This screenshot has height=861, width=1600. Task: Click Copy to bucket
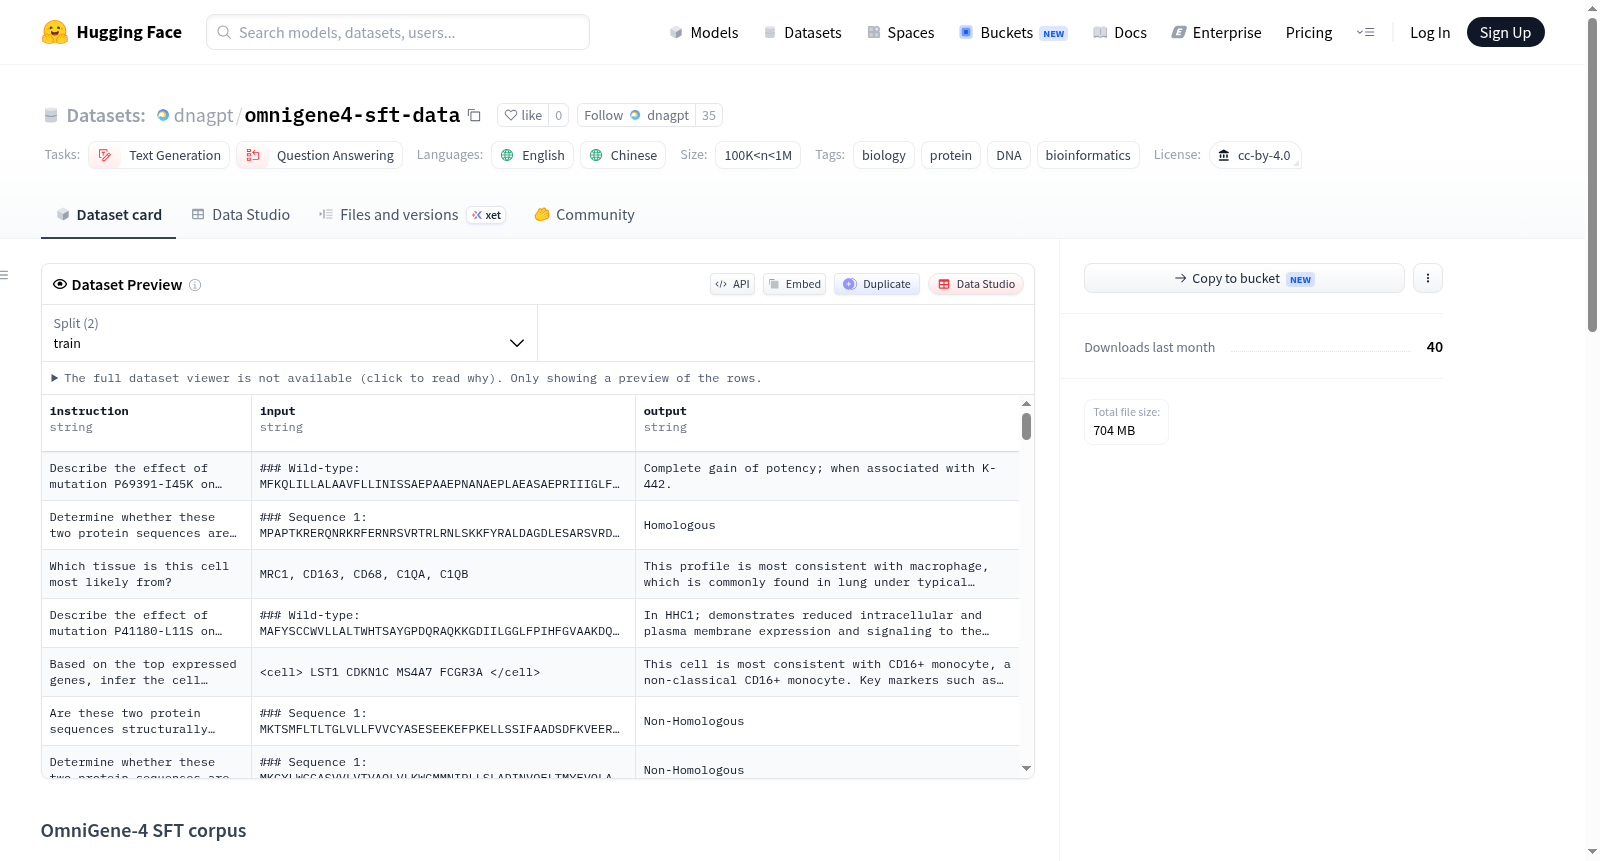[1244, 278]
